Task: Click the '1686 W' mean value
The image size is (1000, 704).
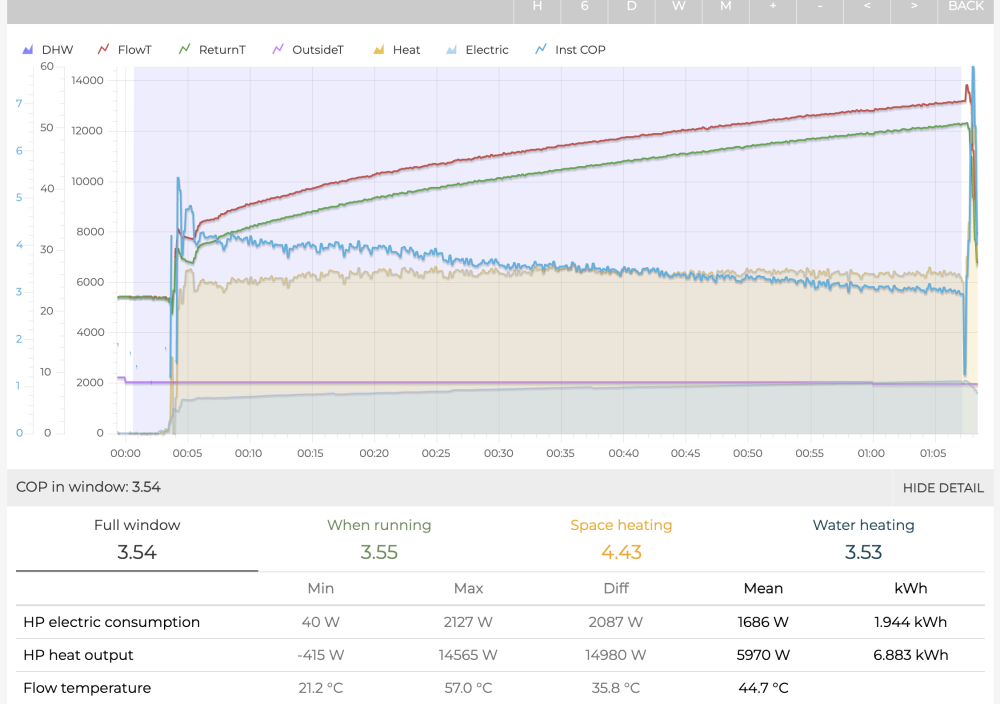Action: pos(763,622)
